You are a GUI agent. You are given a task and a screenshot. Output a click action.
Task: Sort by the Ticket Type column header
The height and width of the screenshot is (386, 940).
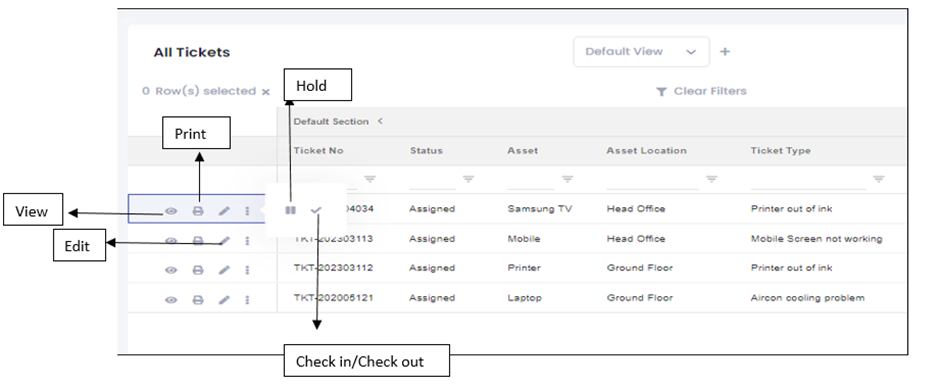coord(781,150)
